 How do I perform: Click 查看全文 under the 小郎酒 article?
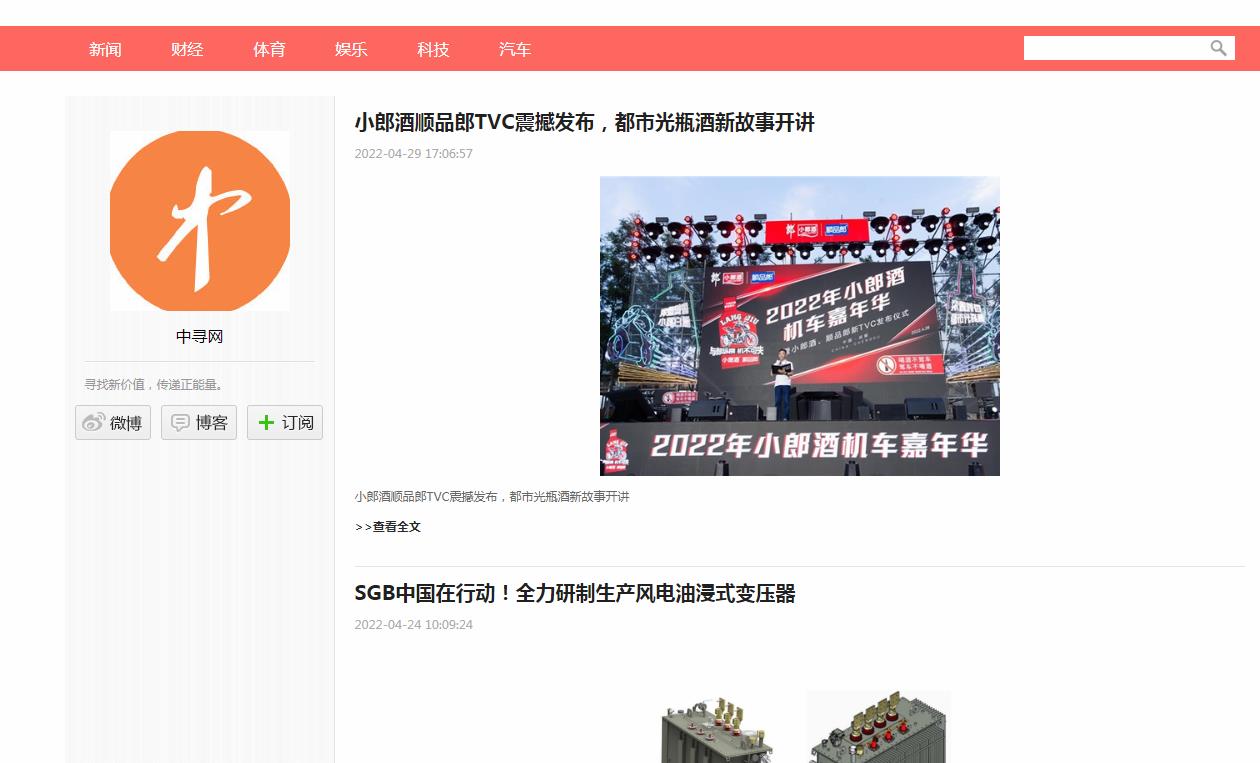388,527
